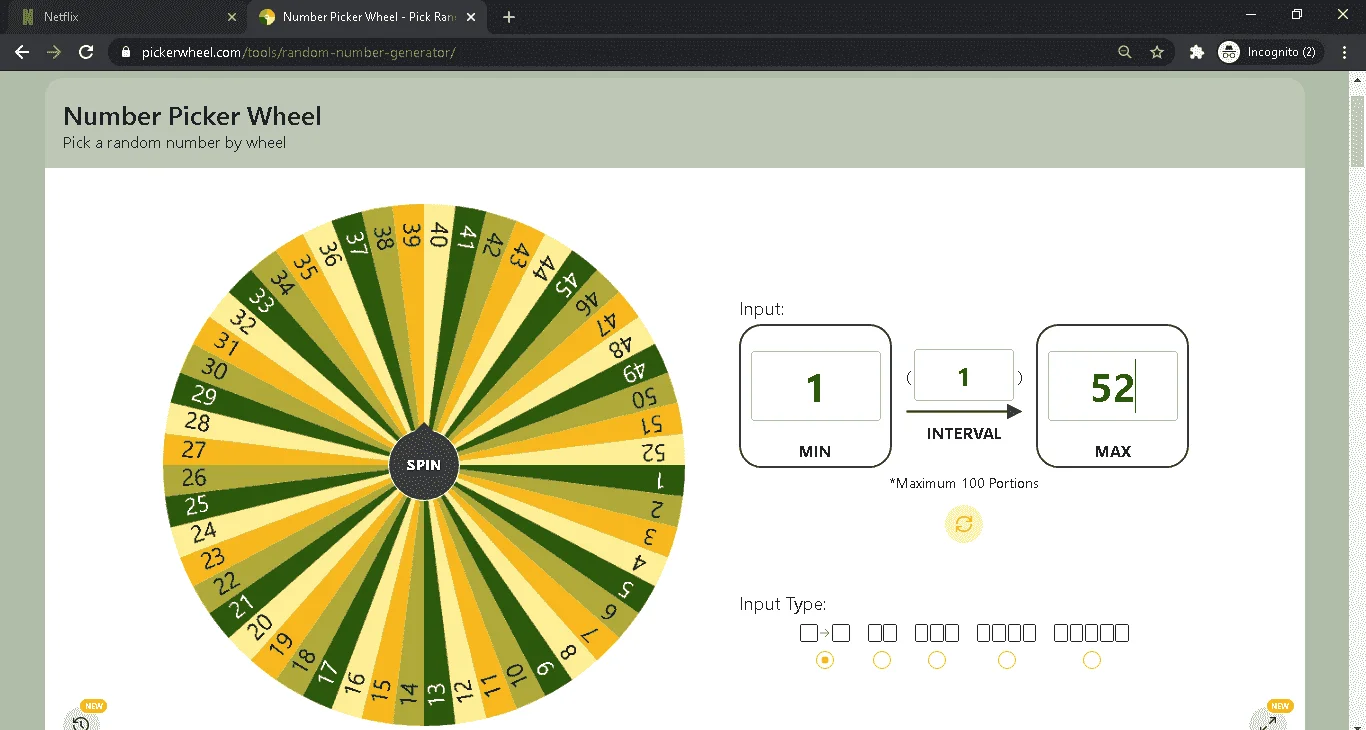Open the history icon at bottom left

pyautogui.click(x=81, y=722)
